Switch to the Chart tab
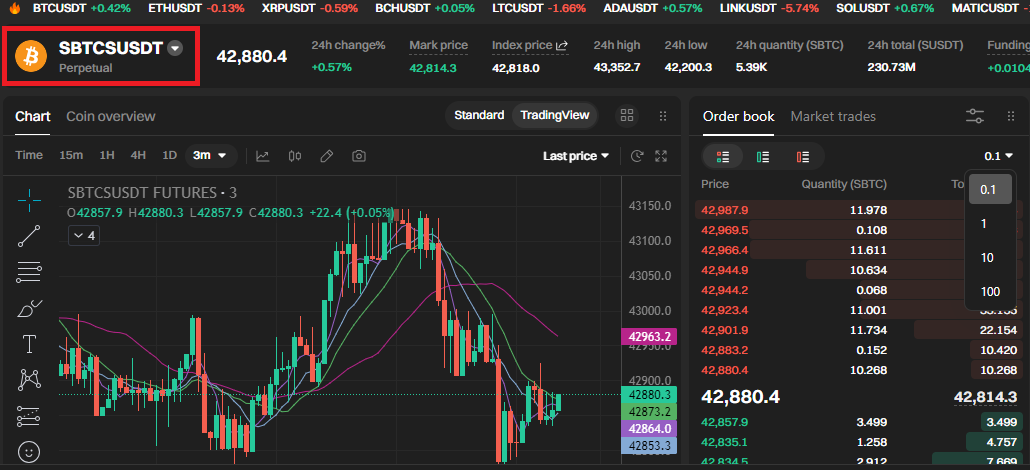Viewport: 1030px width, 470px height. [33, 116]
